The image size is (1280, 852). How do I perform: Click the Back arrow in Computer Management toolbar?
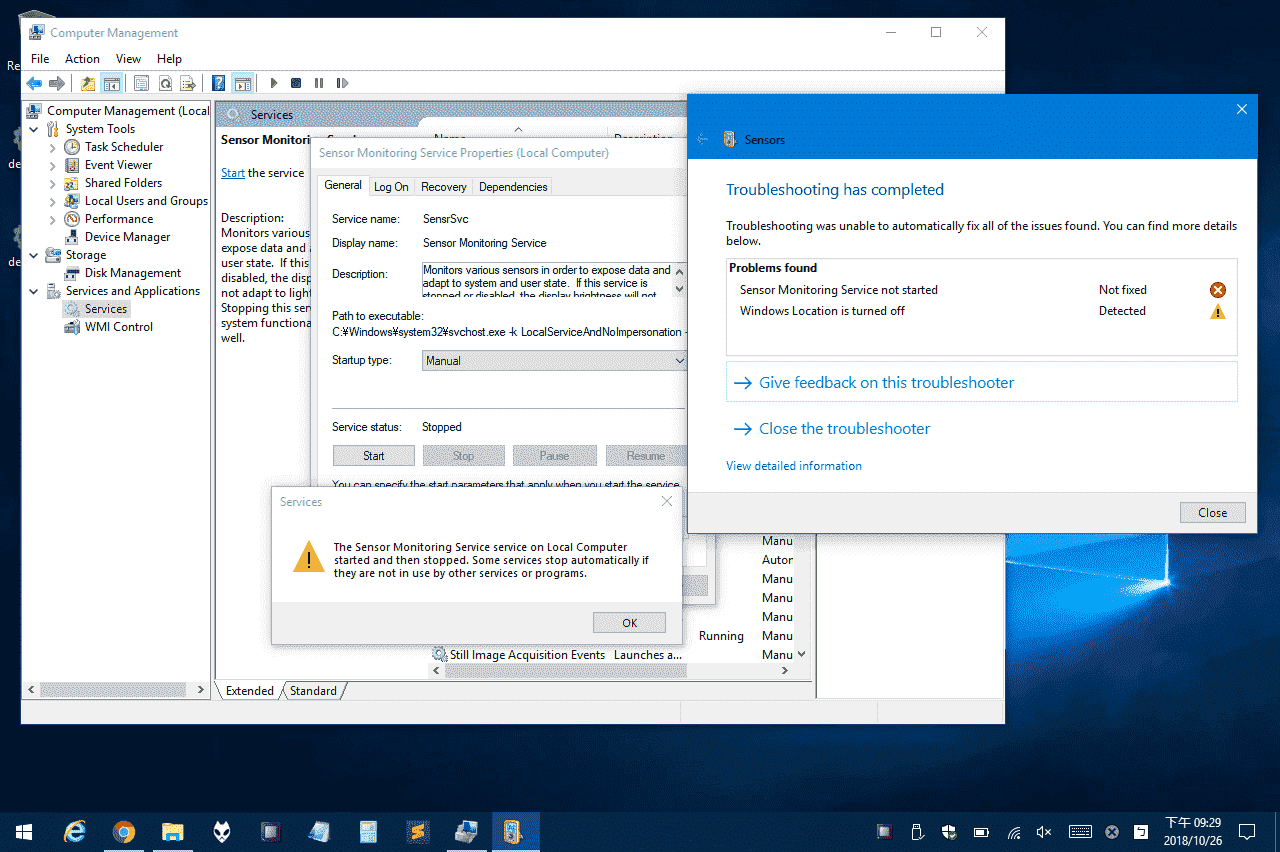pyautogui.click(x=34, y=83)
